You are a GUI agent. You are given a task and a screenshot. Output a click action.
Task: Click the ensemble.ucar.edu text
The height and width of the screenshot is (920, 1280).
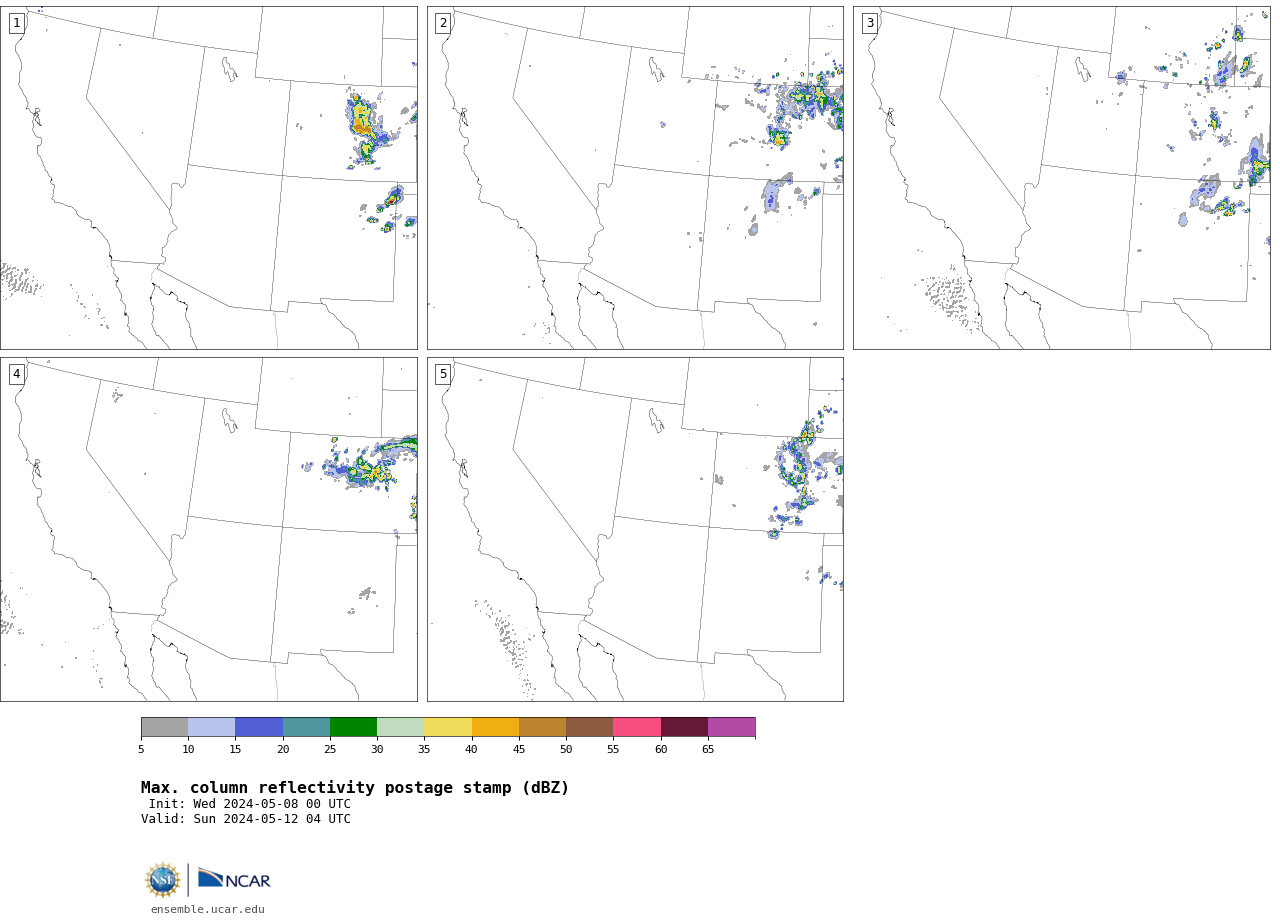pos(208,909)
